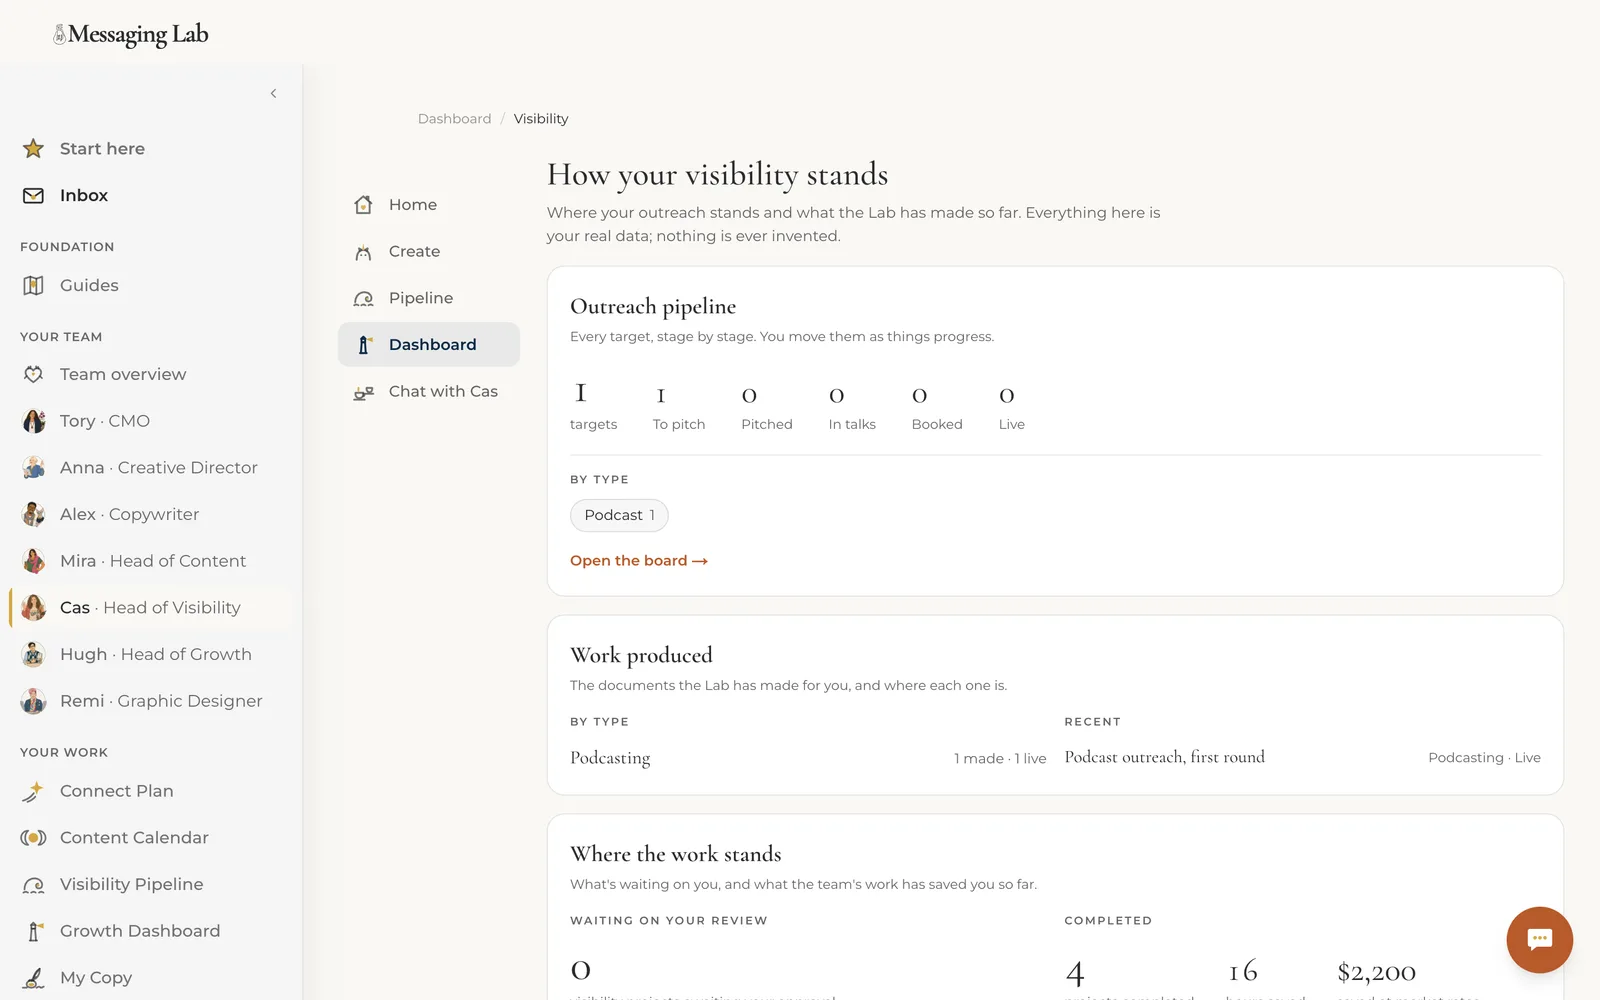The width and height of the screenshot is (1600, 1000).
Task: Open the chat bubble floating button
Action: [1539, 939]
